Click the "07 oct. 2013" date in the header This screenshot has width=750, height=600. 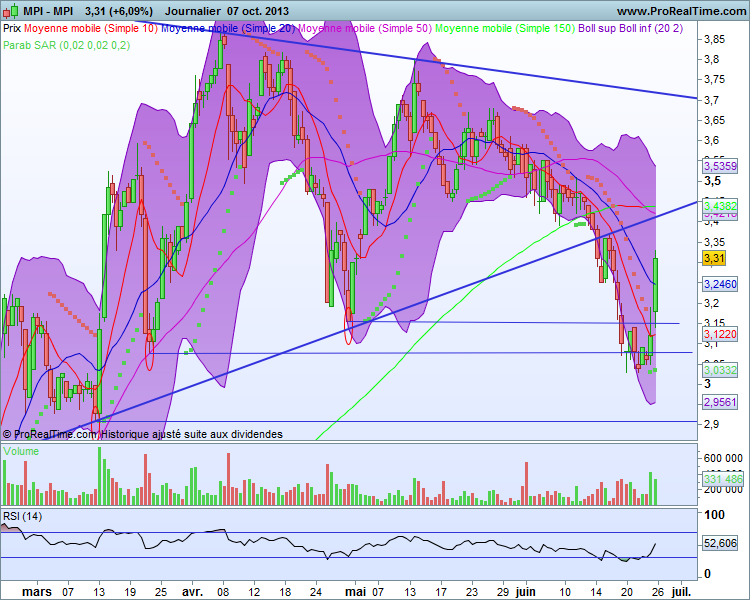tap(258, 11)
